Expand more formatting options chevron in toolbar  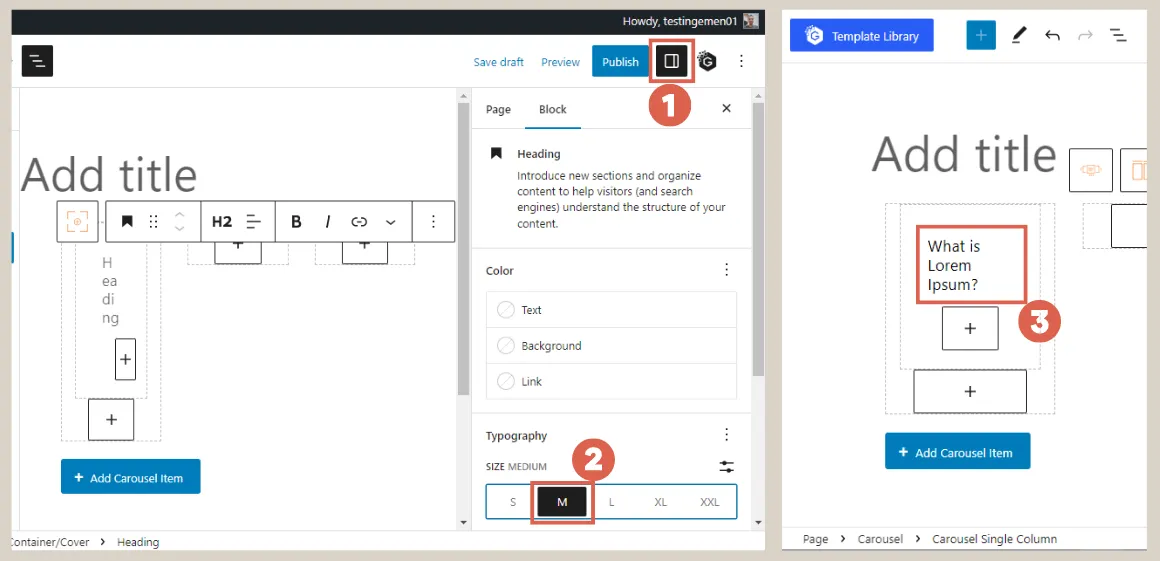point(391,222)
